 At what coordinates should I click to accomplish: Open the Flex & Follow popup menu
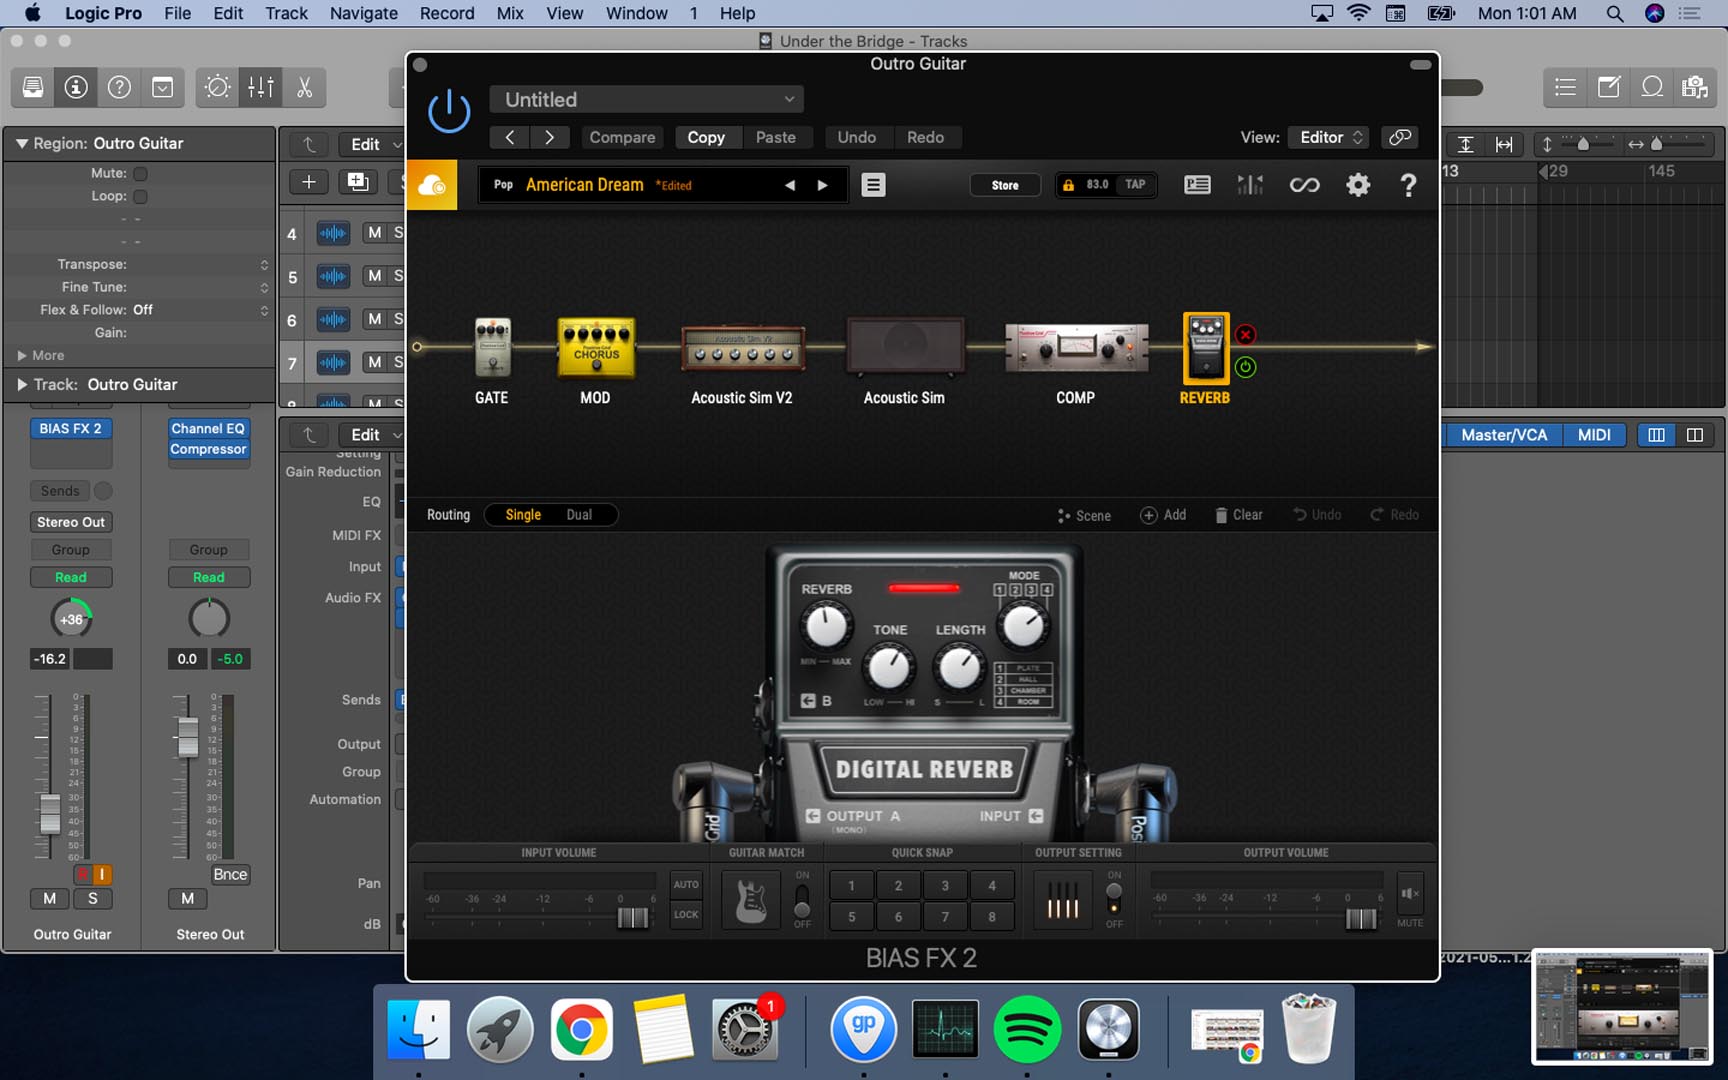(x=264, y=310)
